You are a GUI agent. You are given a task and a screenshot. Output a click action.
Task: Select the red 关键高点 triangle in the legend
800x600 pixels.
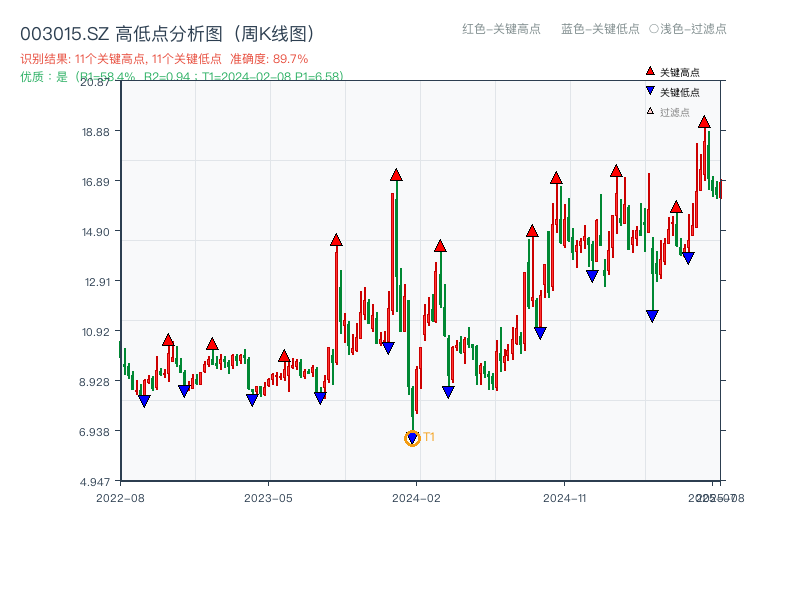650,71
